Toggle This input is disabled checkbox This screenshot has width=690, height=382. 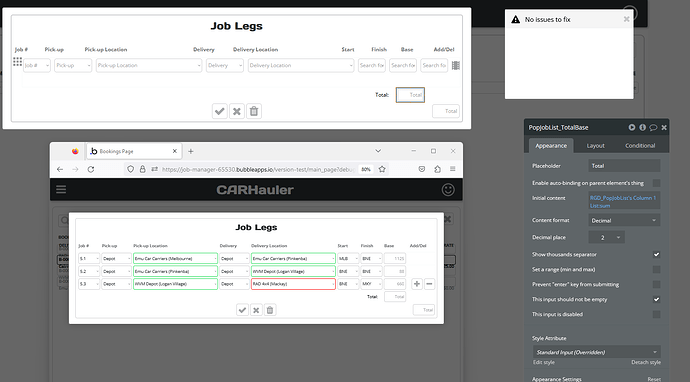[656, 314]
